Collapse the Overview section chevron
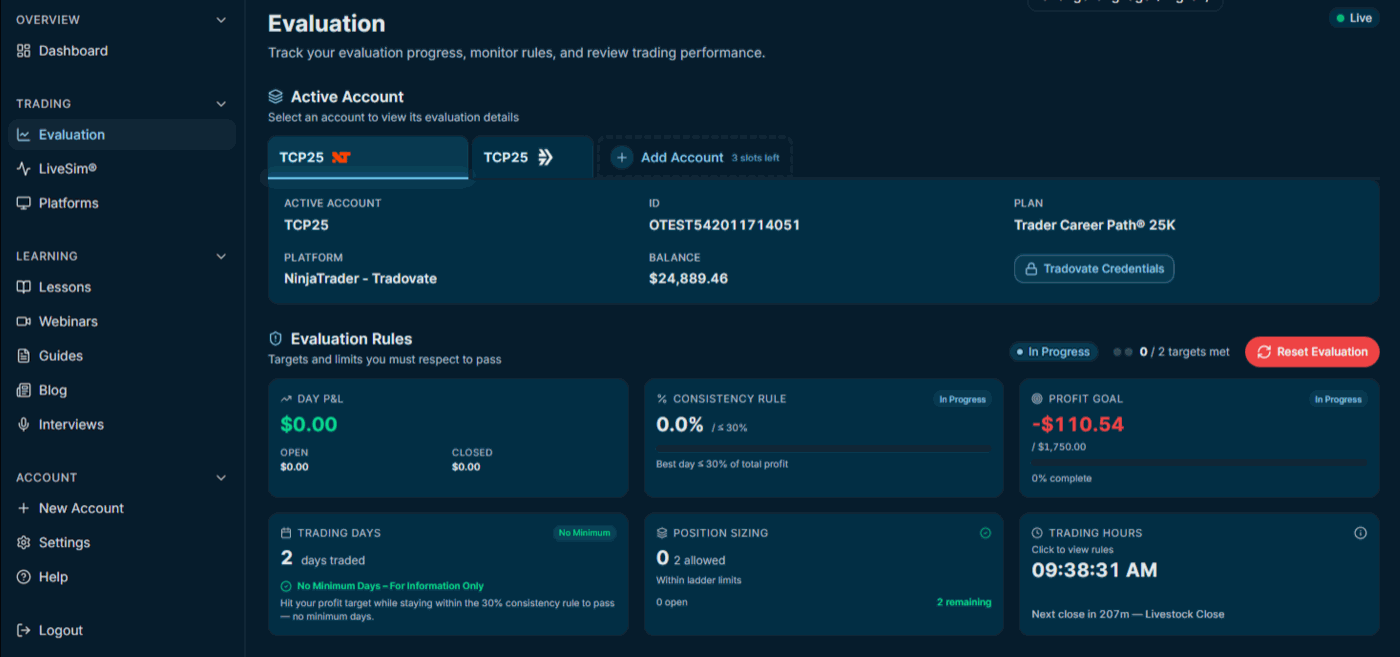Screen dimensions: 1400x657 click(221, 20)
